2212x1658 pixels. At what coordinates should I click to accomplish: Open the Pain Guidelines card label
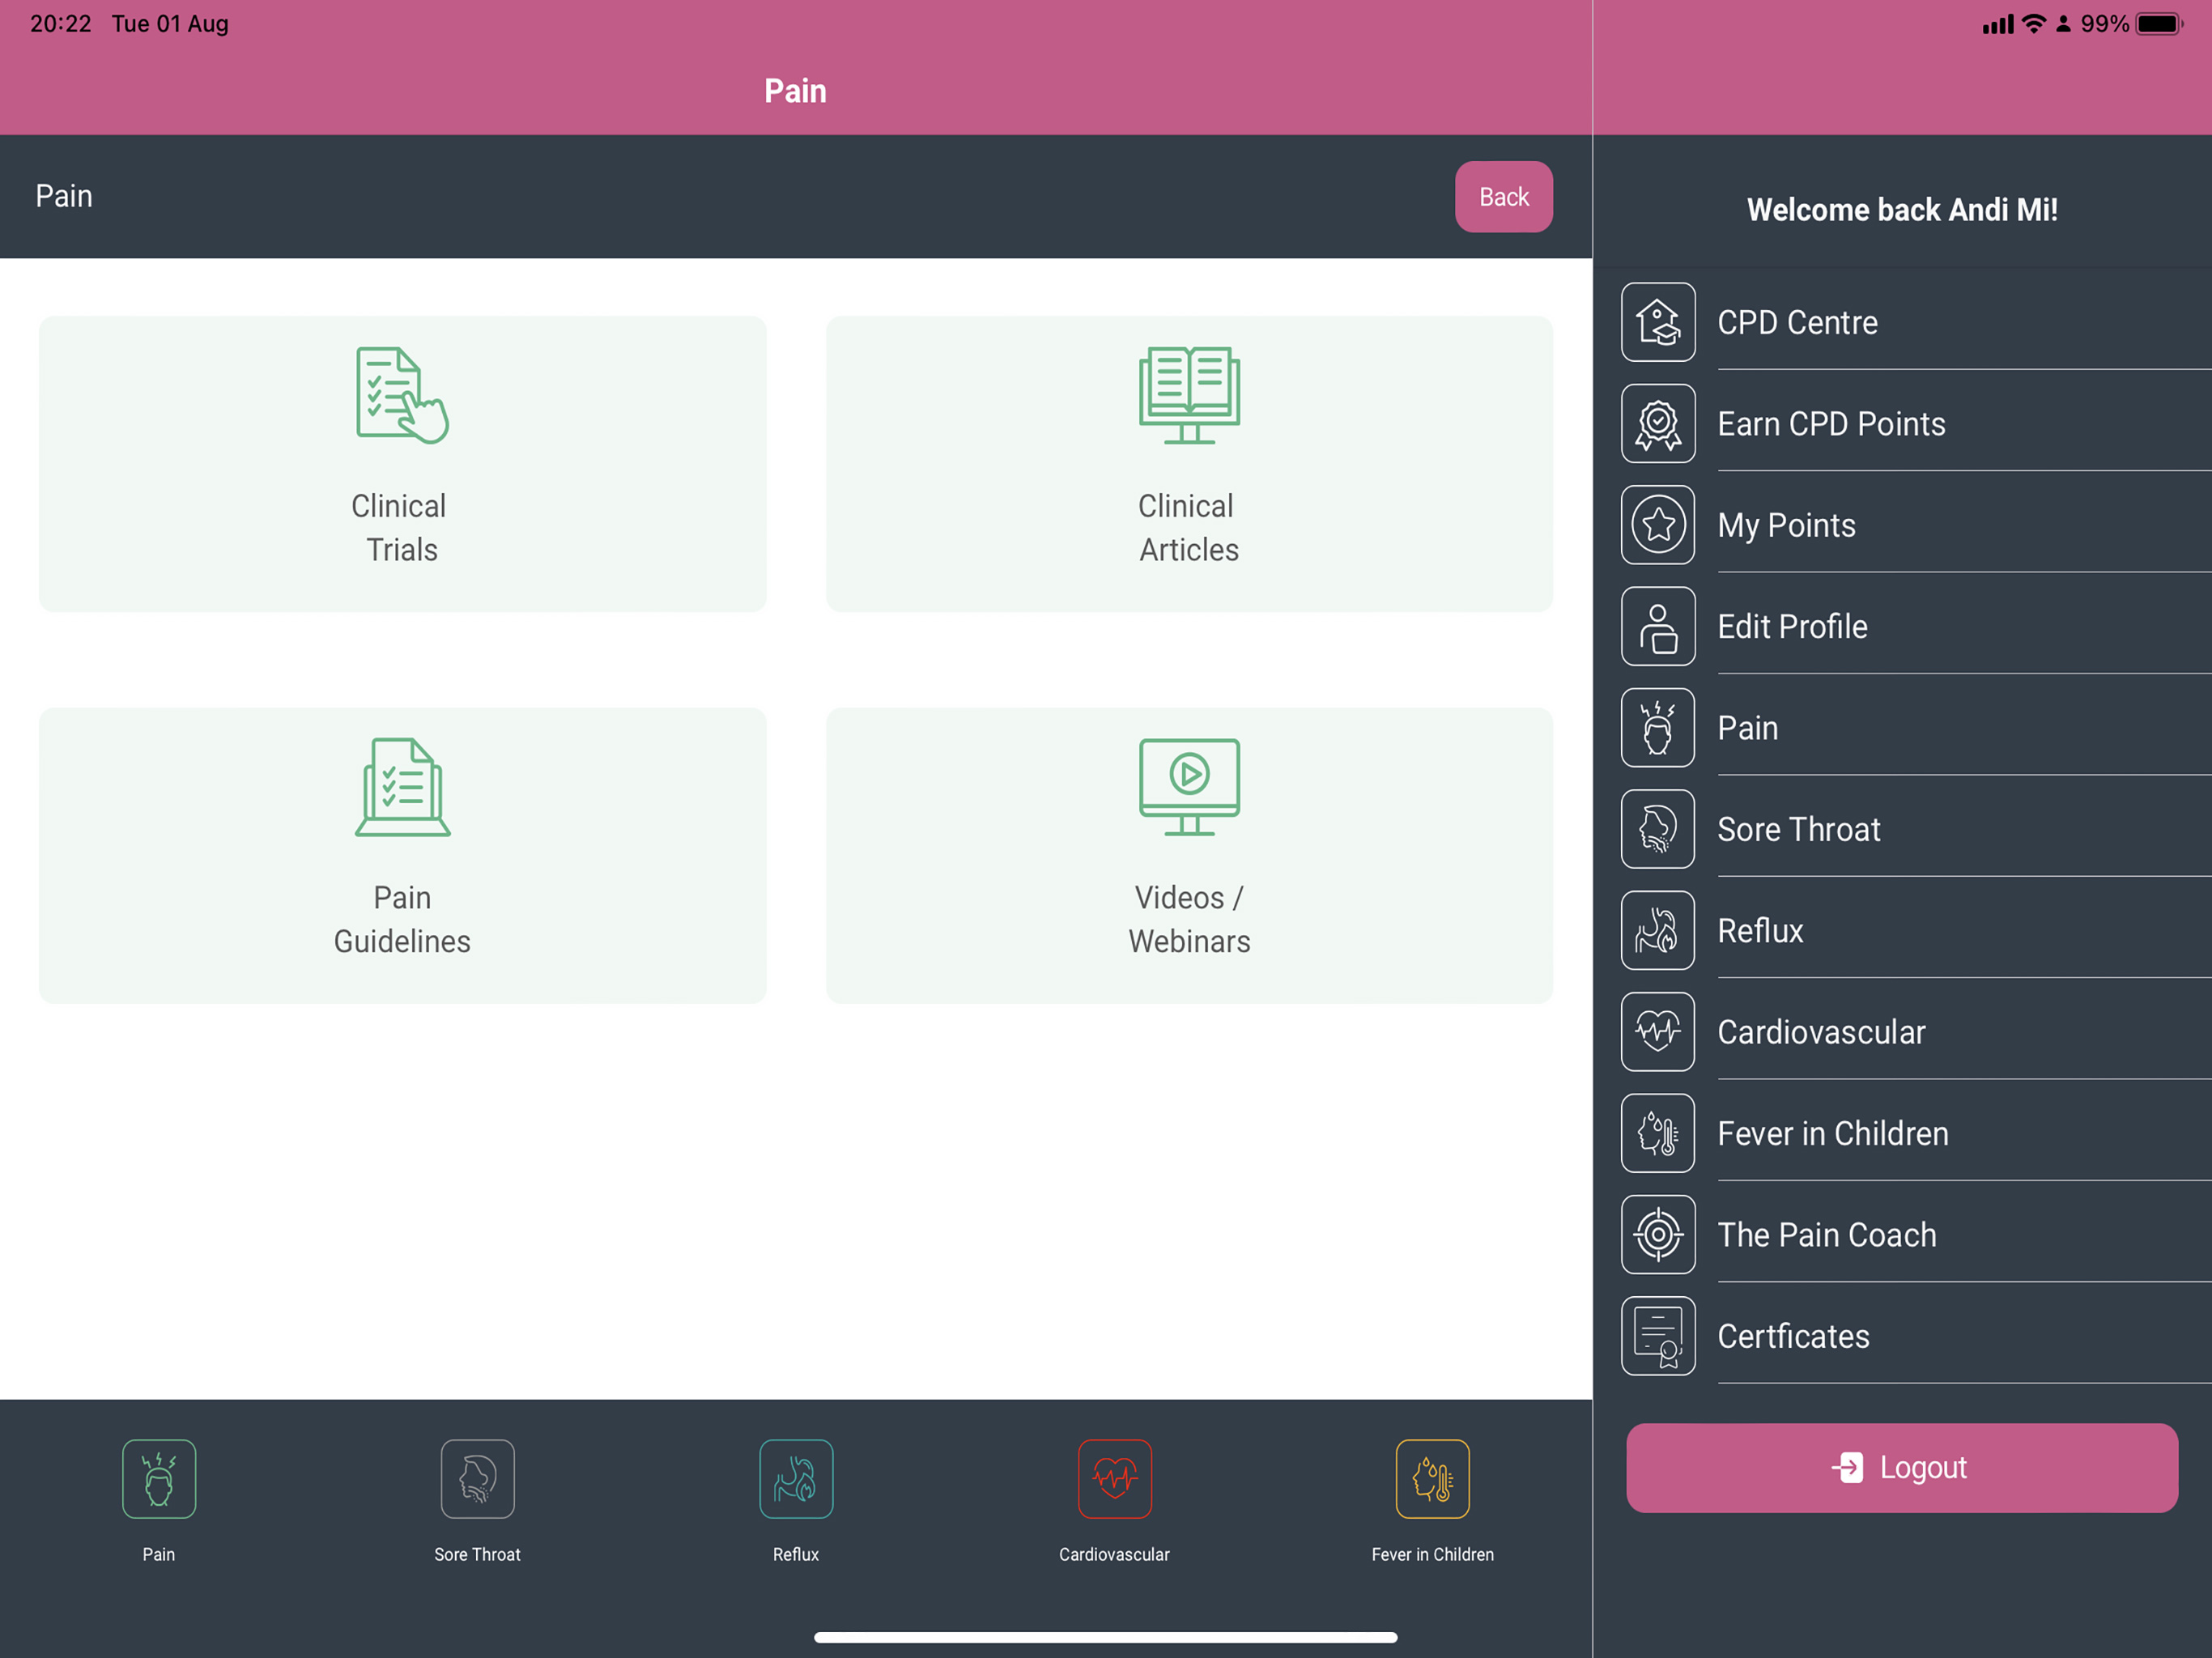pos(402,920)
